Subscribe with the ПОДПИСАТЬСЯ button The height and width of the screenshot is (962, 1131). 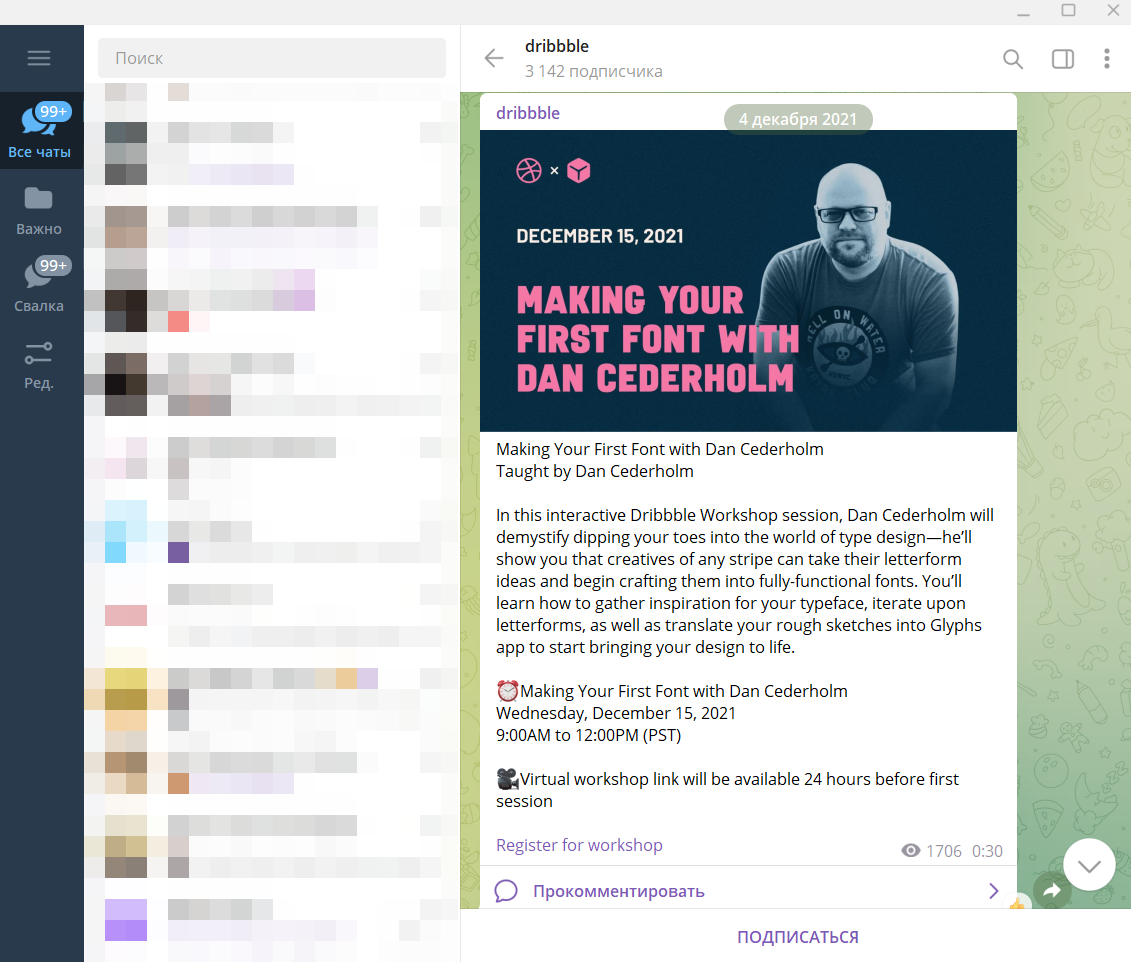798,937
